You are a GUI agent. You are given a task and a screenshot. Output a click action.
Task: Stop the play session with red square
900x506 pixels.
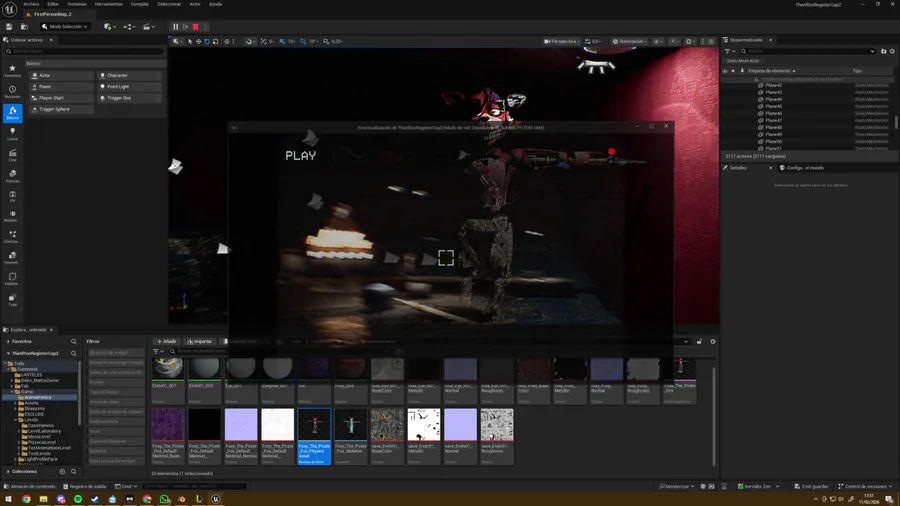tap(195, 27)
